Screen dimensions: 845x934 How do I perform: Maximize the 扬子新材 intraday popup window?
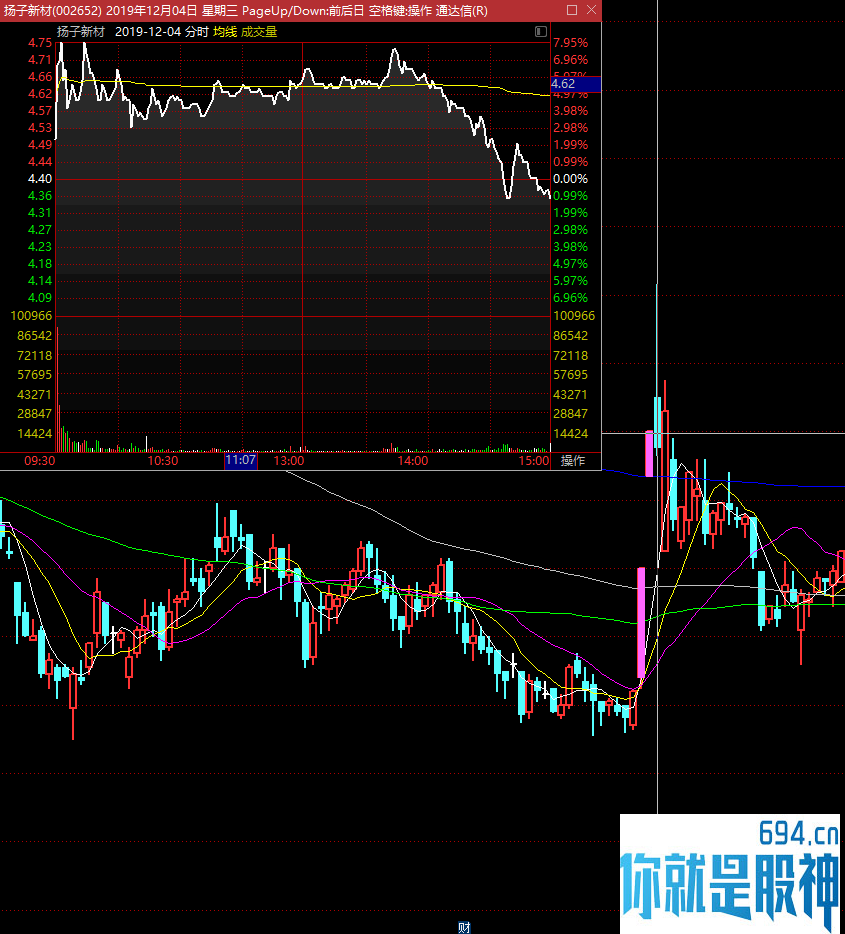click(x=572, y=10)
